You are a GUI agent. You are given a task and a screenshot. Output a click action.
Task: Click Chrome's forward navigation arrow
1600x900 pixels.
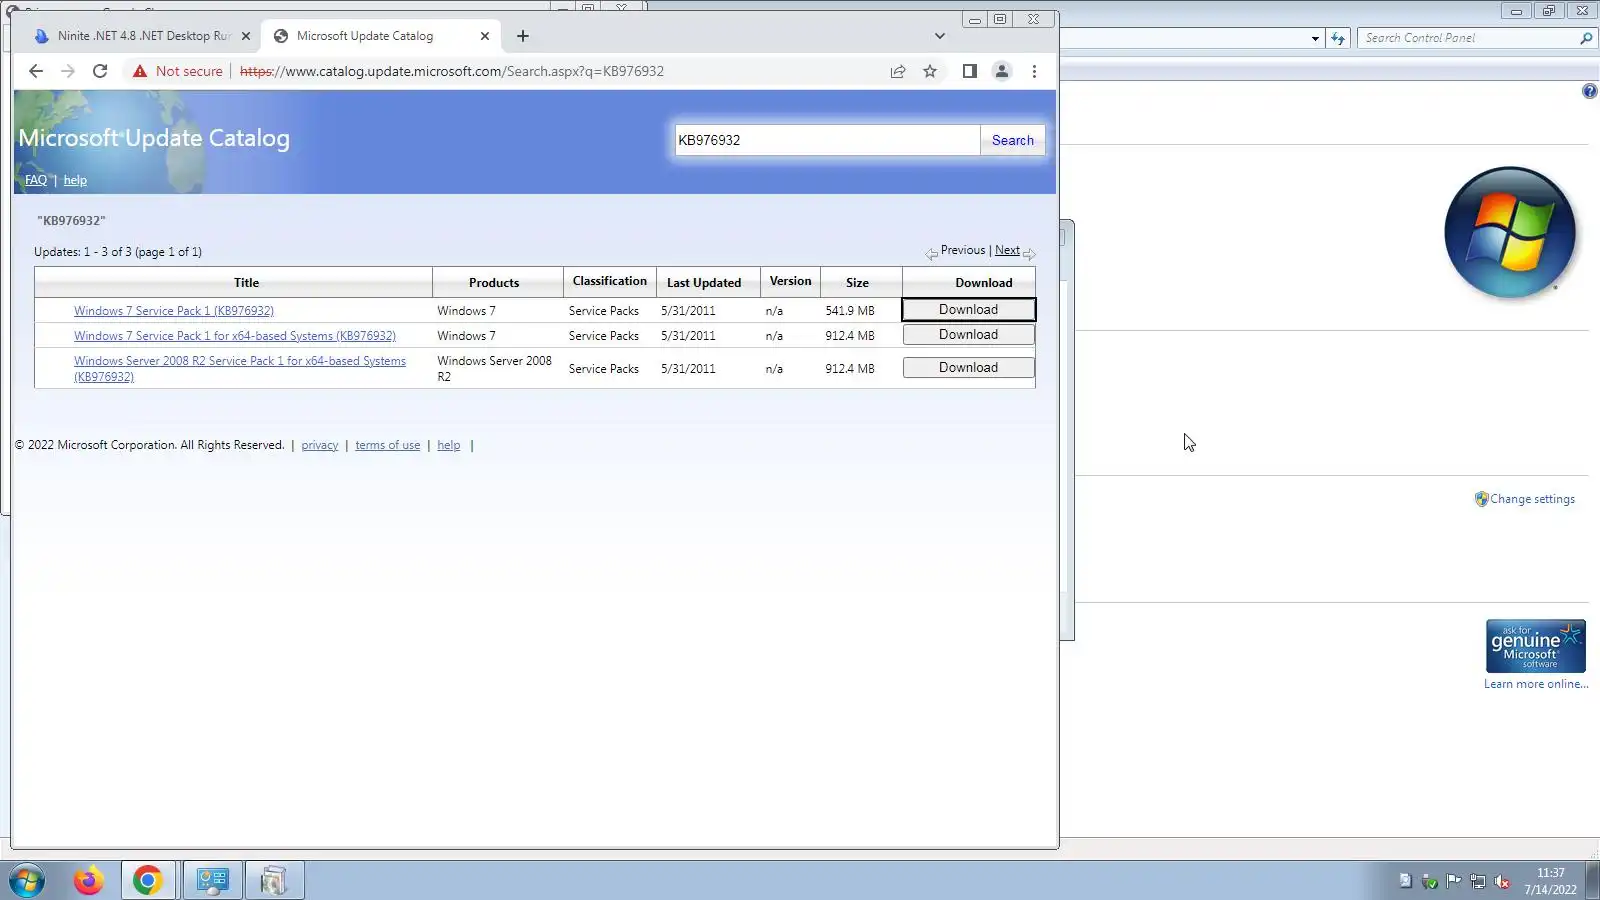(x=68, y=71)
